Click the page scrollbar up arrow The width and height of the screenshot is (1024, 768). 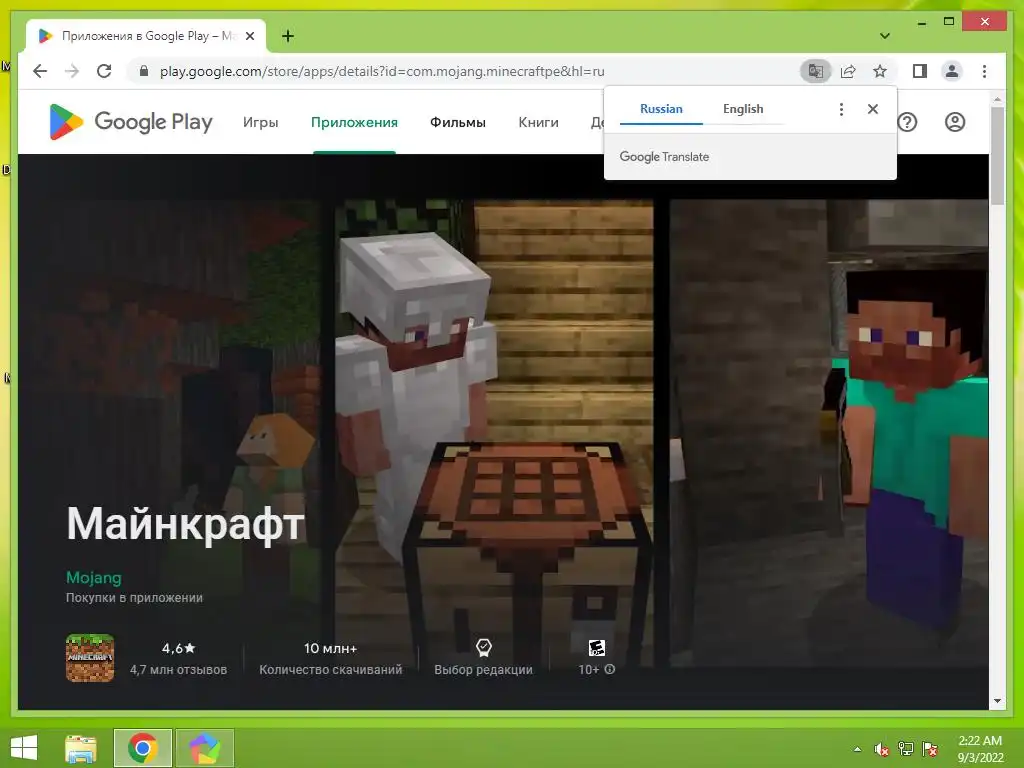tap(997, 99)
